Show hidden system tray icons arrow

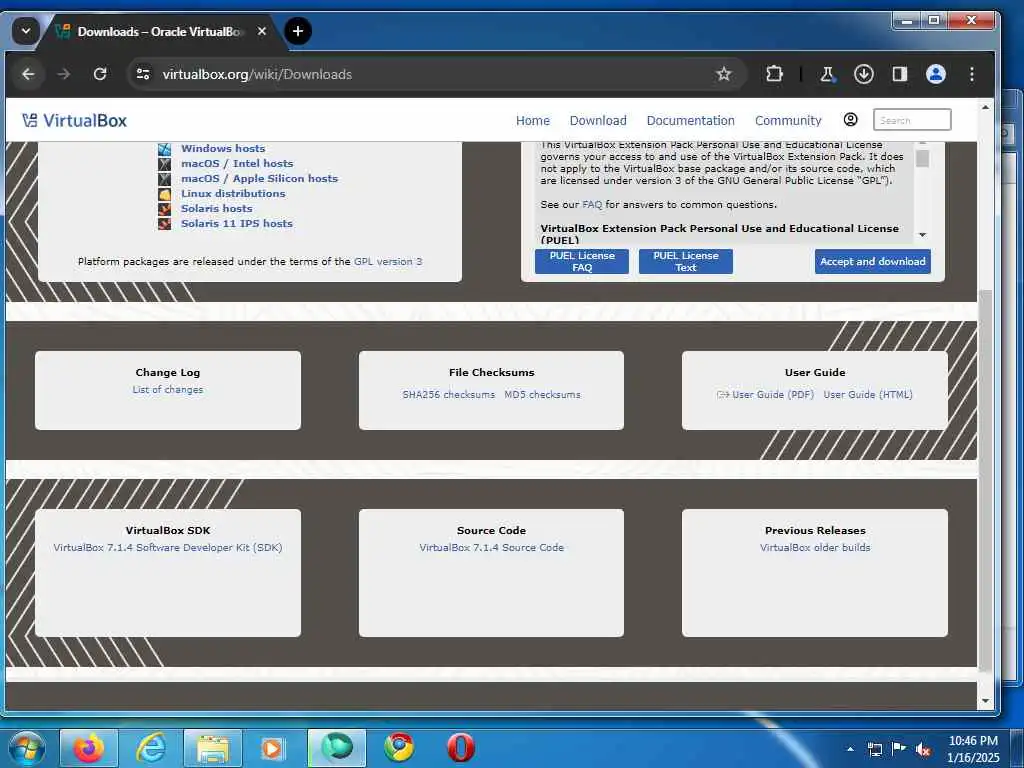click(850, 750)
